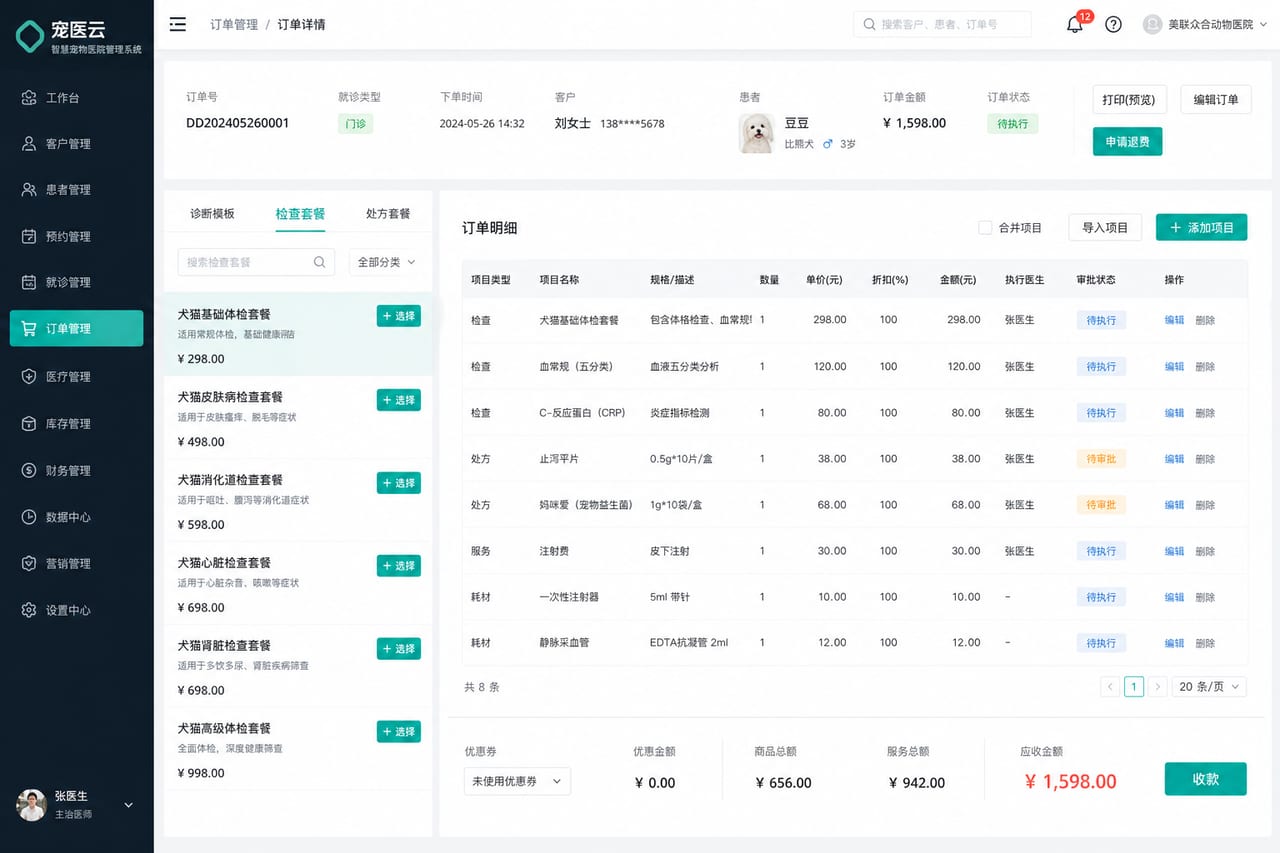Open 客户管理 in the sidebar
The height and width of the screenshot is (853, 1280).
click(76, 144)
